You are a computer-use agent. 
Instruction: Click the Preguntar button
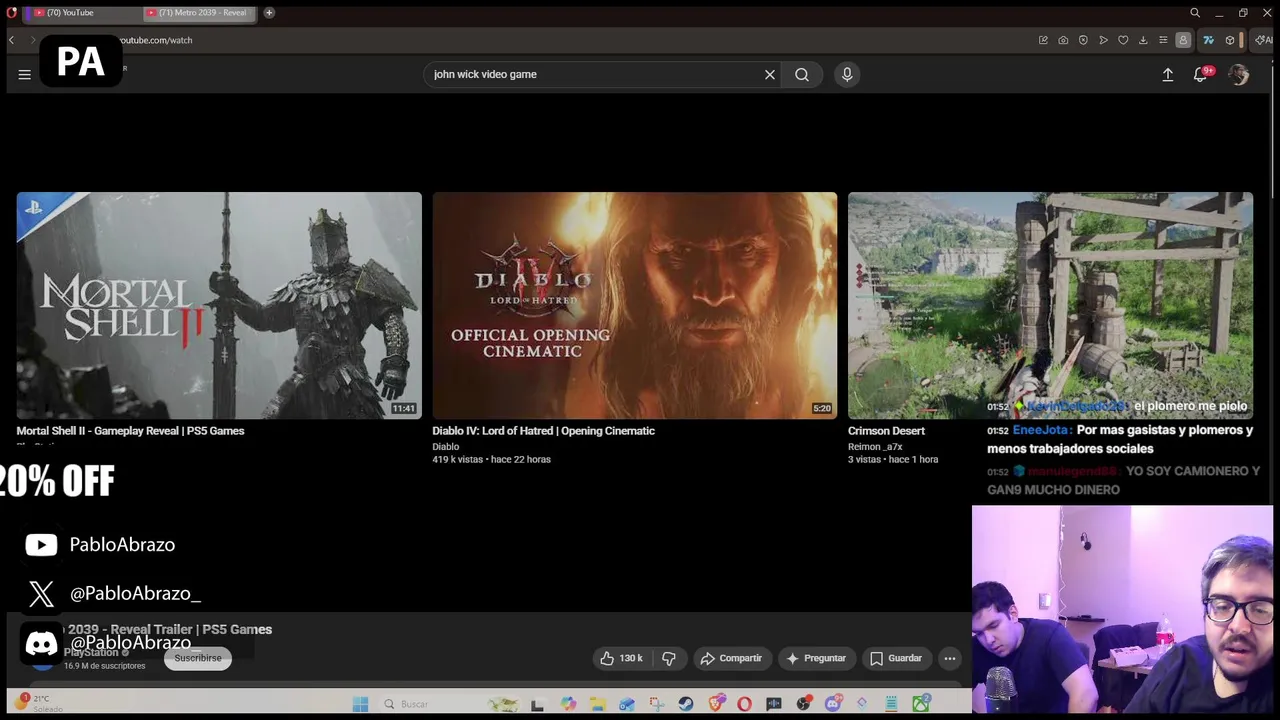816,658
